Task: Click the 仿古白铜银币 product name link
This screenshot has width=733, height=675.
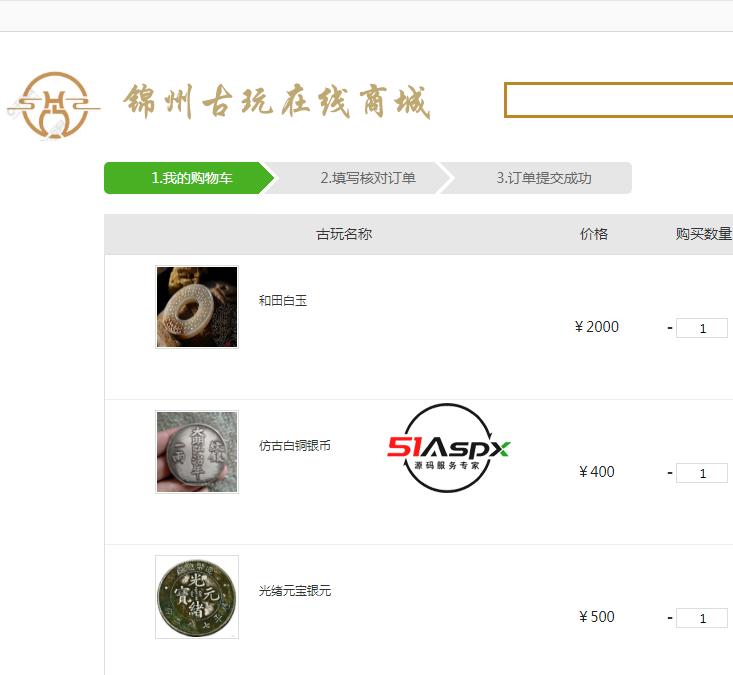Action: coord(295,445)
